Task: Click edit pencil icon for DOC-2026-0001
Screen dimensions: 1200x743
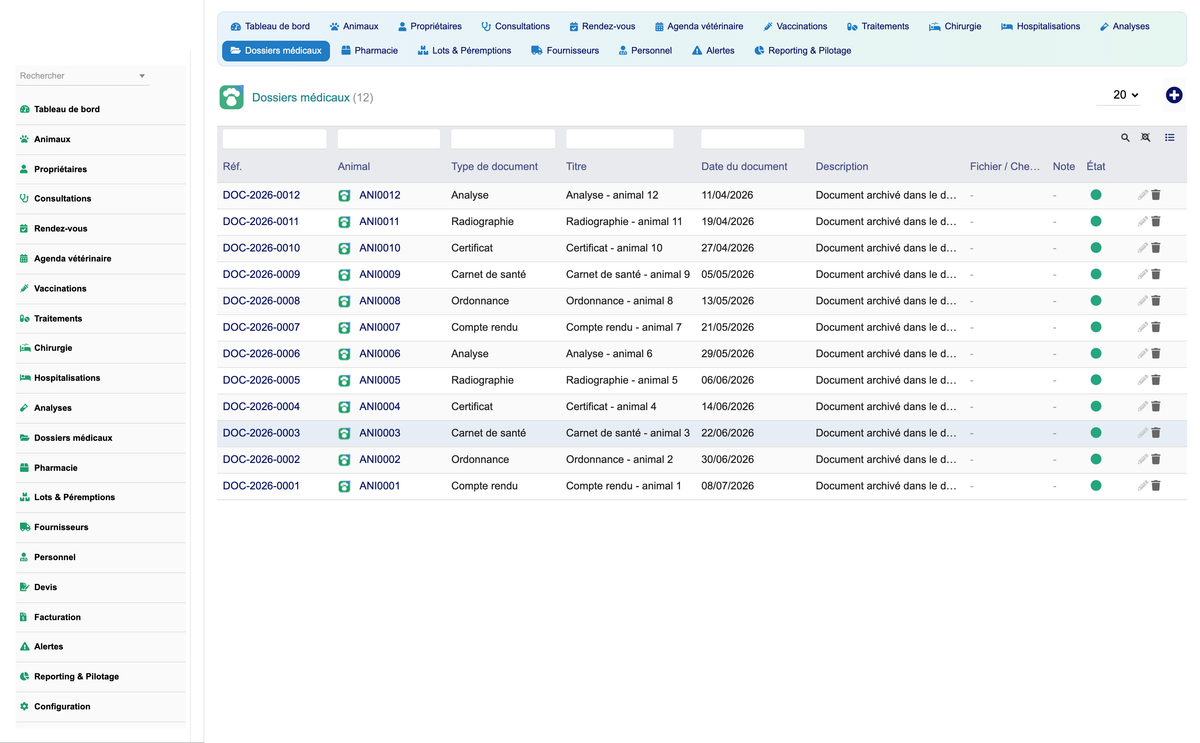Action: [1143, 486]
